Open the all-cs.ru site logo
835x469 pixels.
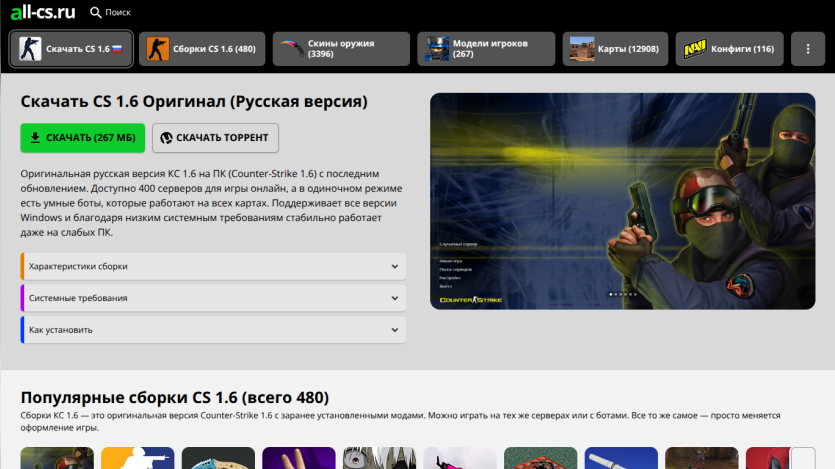click(43, 12)
